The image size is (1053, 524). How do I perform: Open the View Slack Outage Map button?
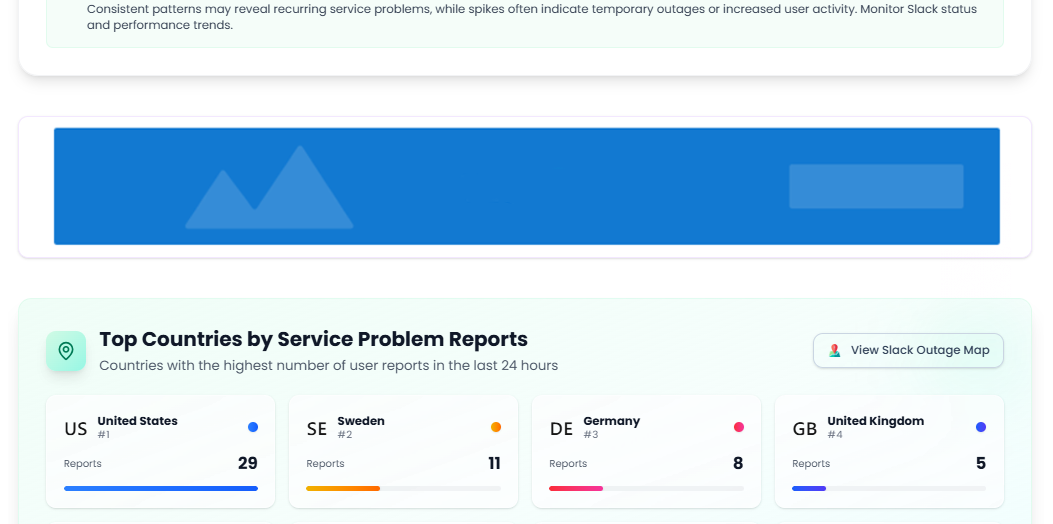908,351
